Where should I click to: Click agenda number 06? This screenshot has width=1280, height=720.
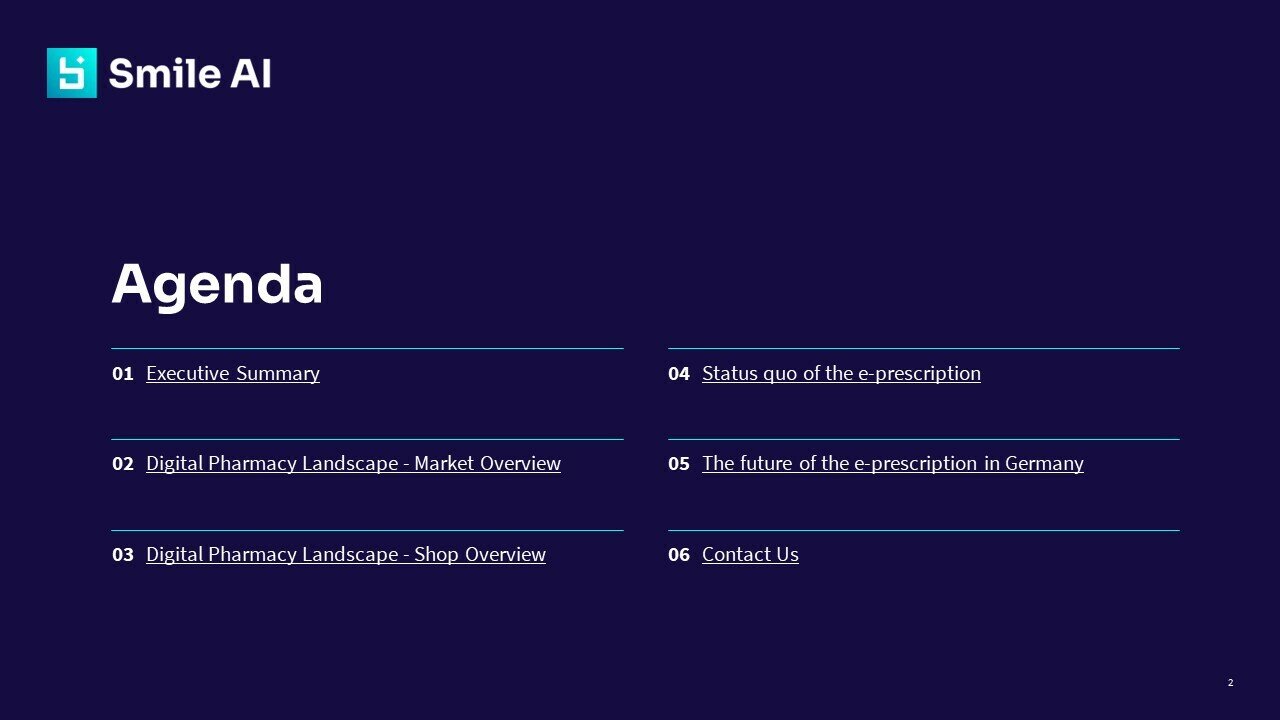point(679,555)
